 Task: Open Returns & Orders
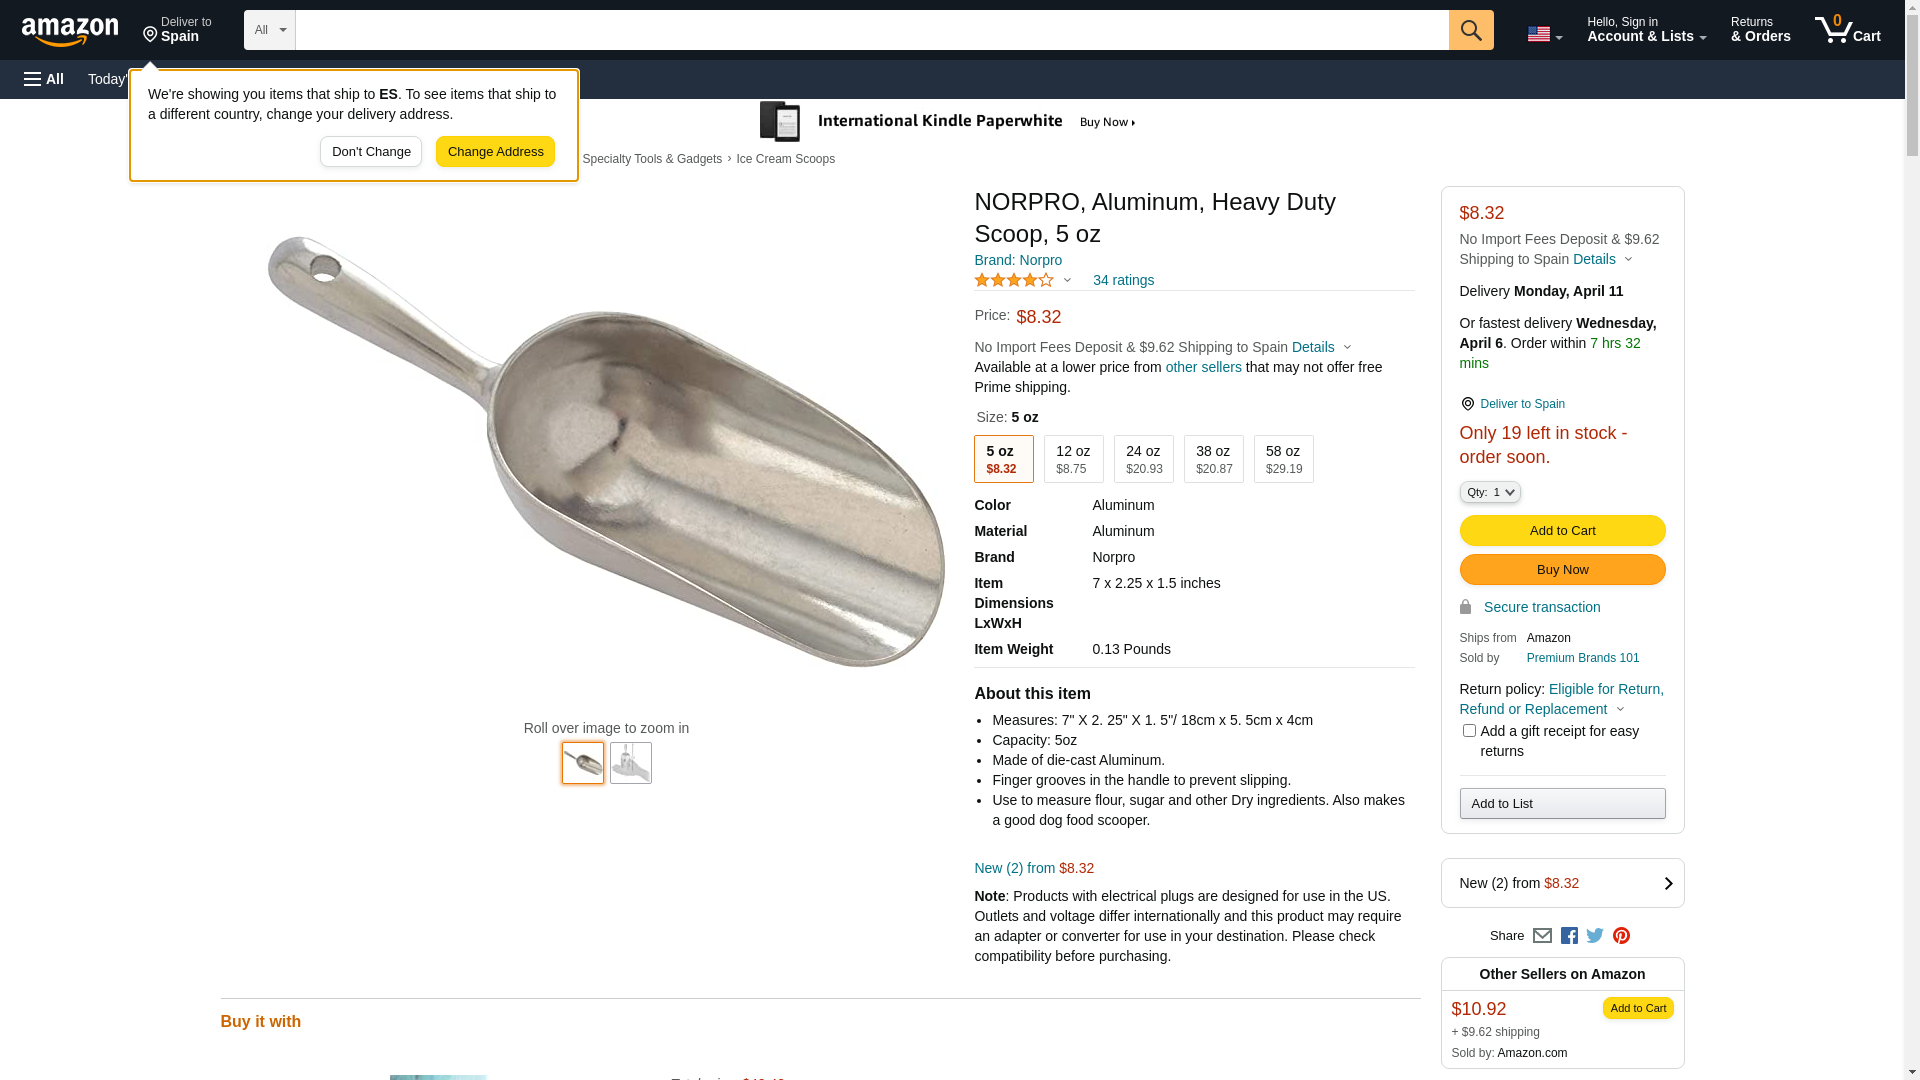[x=1760, y=30]
